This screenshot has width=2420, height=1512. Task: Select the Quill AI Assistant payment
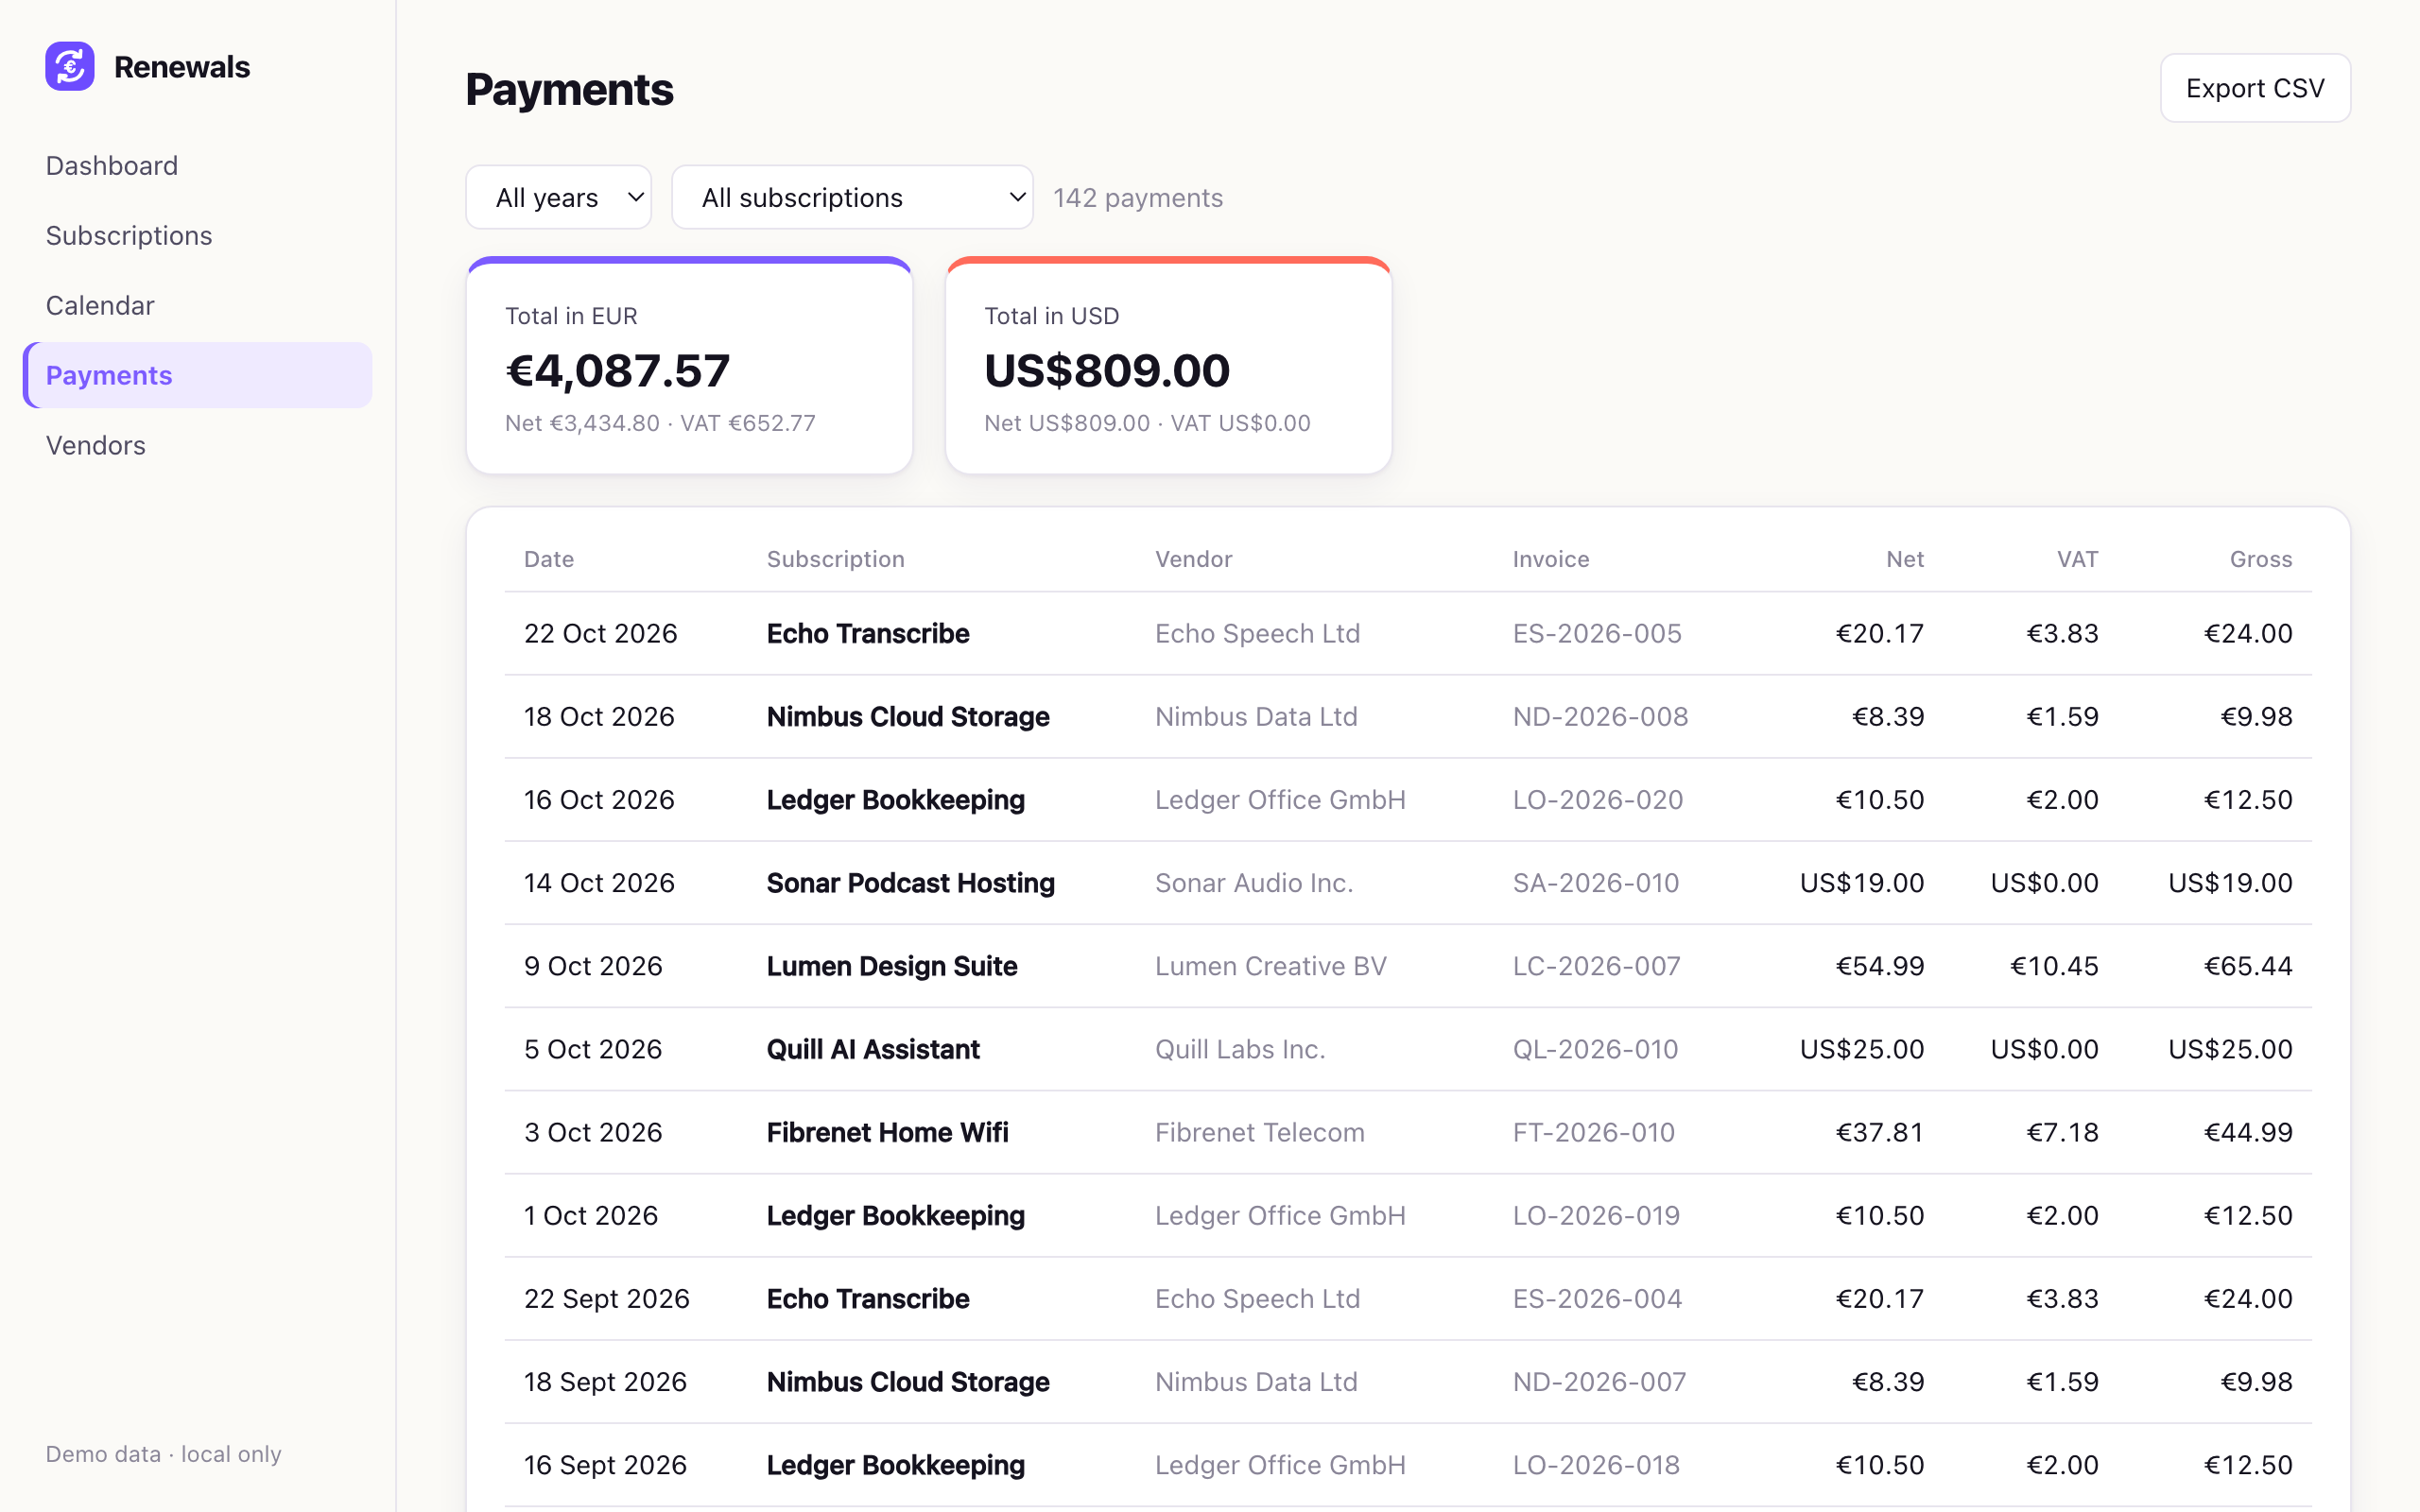click(x=873, y=1048)
